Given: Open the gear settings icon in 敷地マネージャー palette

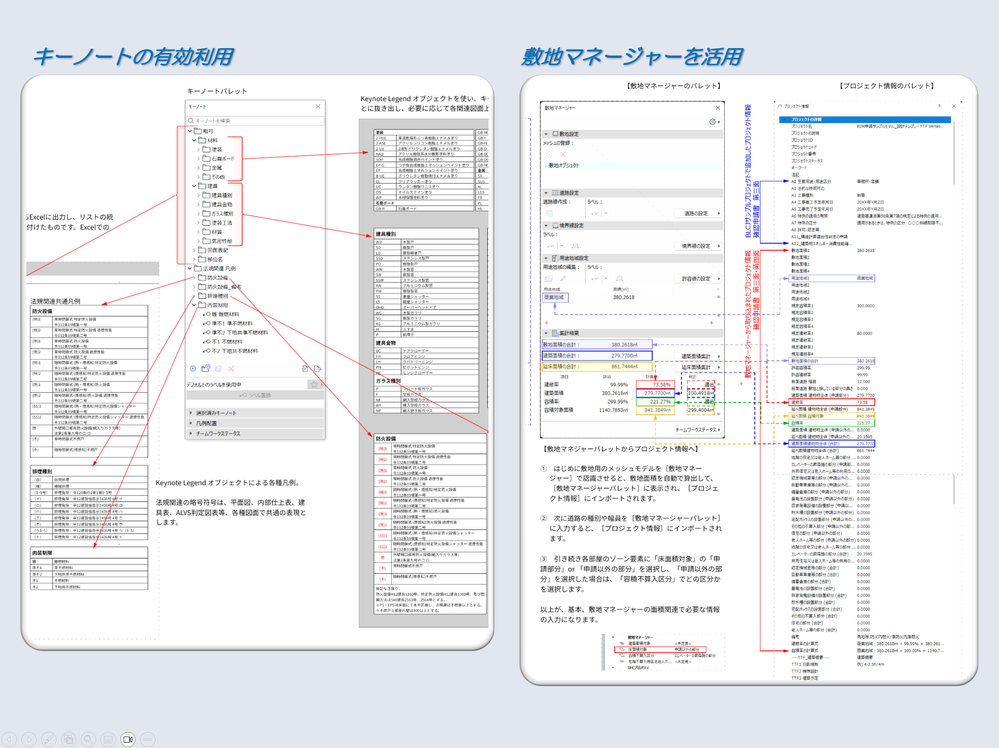Looking at the screenshot, I should [x=711, y=121].
